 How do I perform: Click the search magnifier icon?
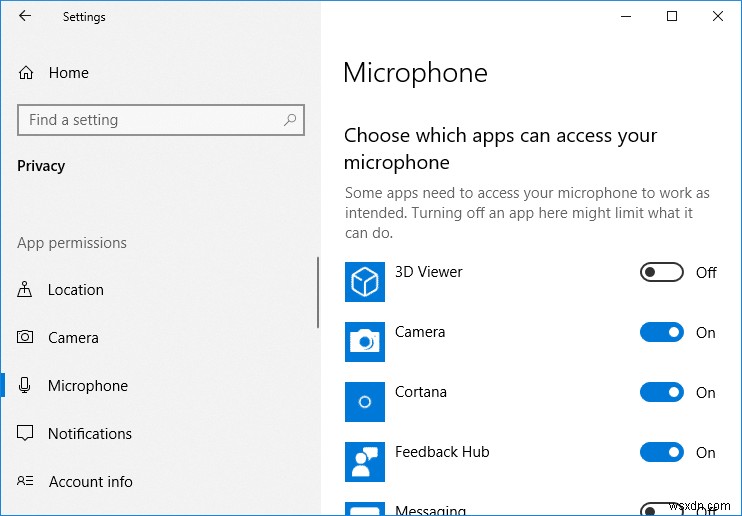290,120
